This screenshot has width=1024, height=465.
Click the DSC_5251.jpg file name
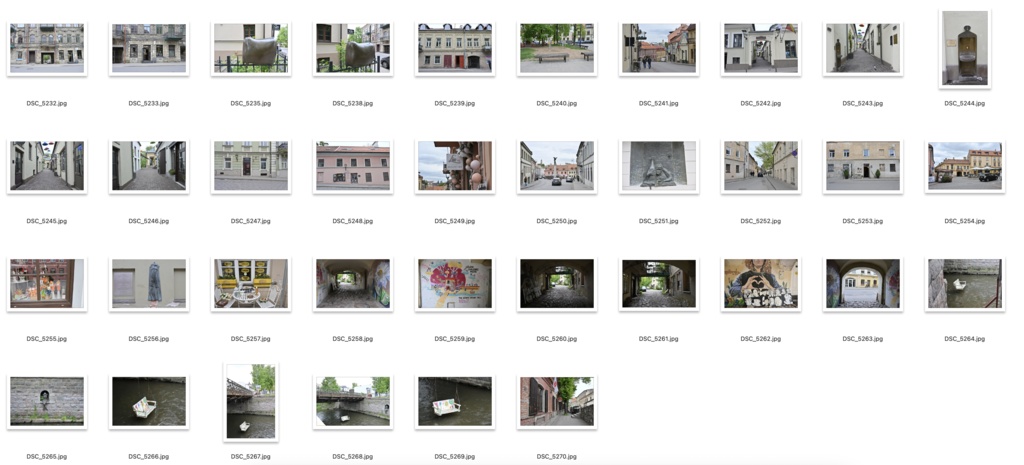(x=659, y=221)
